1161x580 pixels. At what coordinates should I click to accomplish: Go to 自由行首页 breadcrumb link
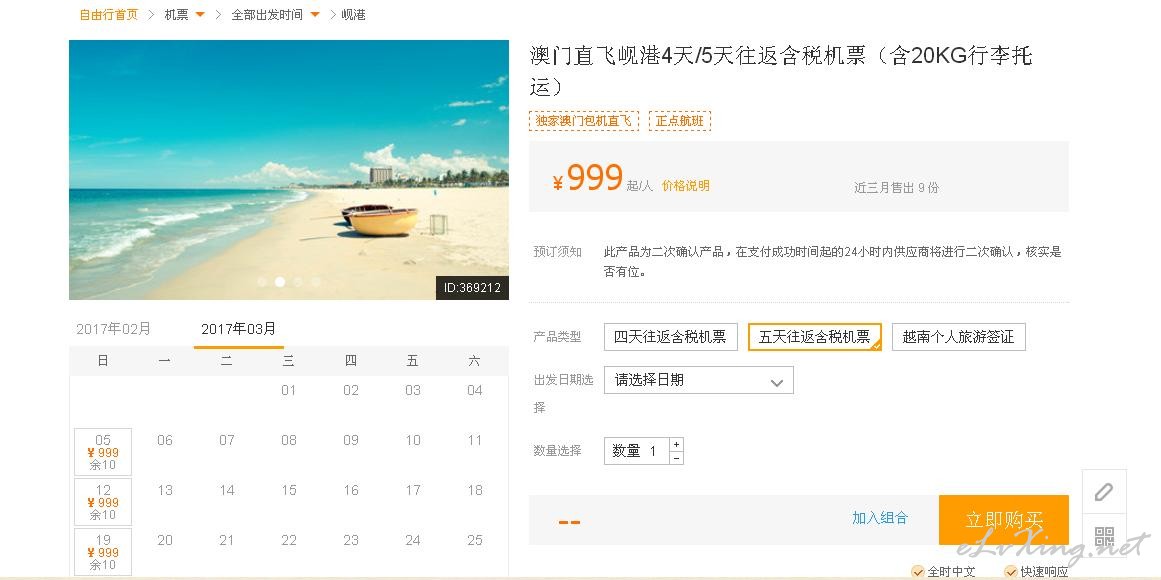click(x=108, y=15)
